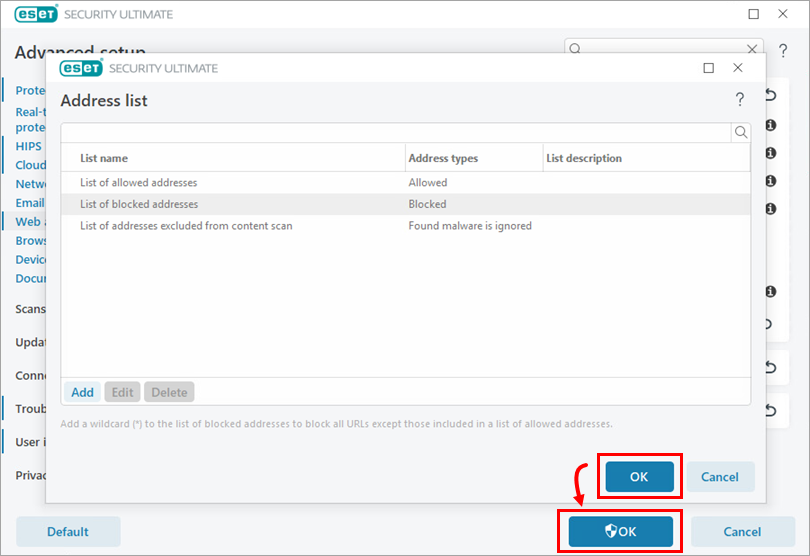Image resolution: width=810 pixels, height=556 pixels.
Task: Open the HIPS section in the sidebar
Action: click(29, 146)
